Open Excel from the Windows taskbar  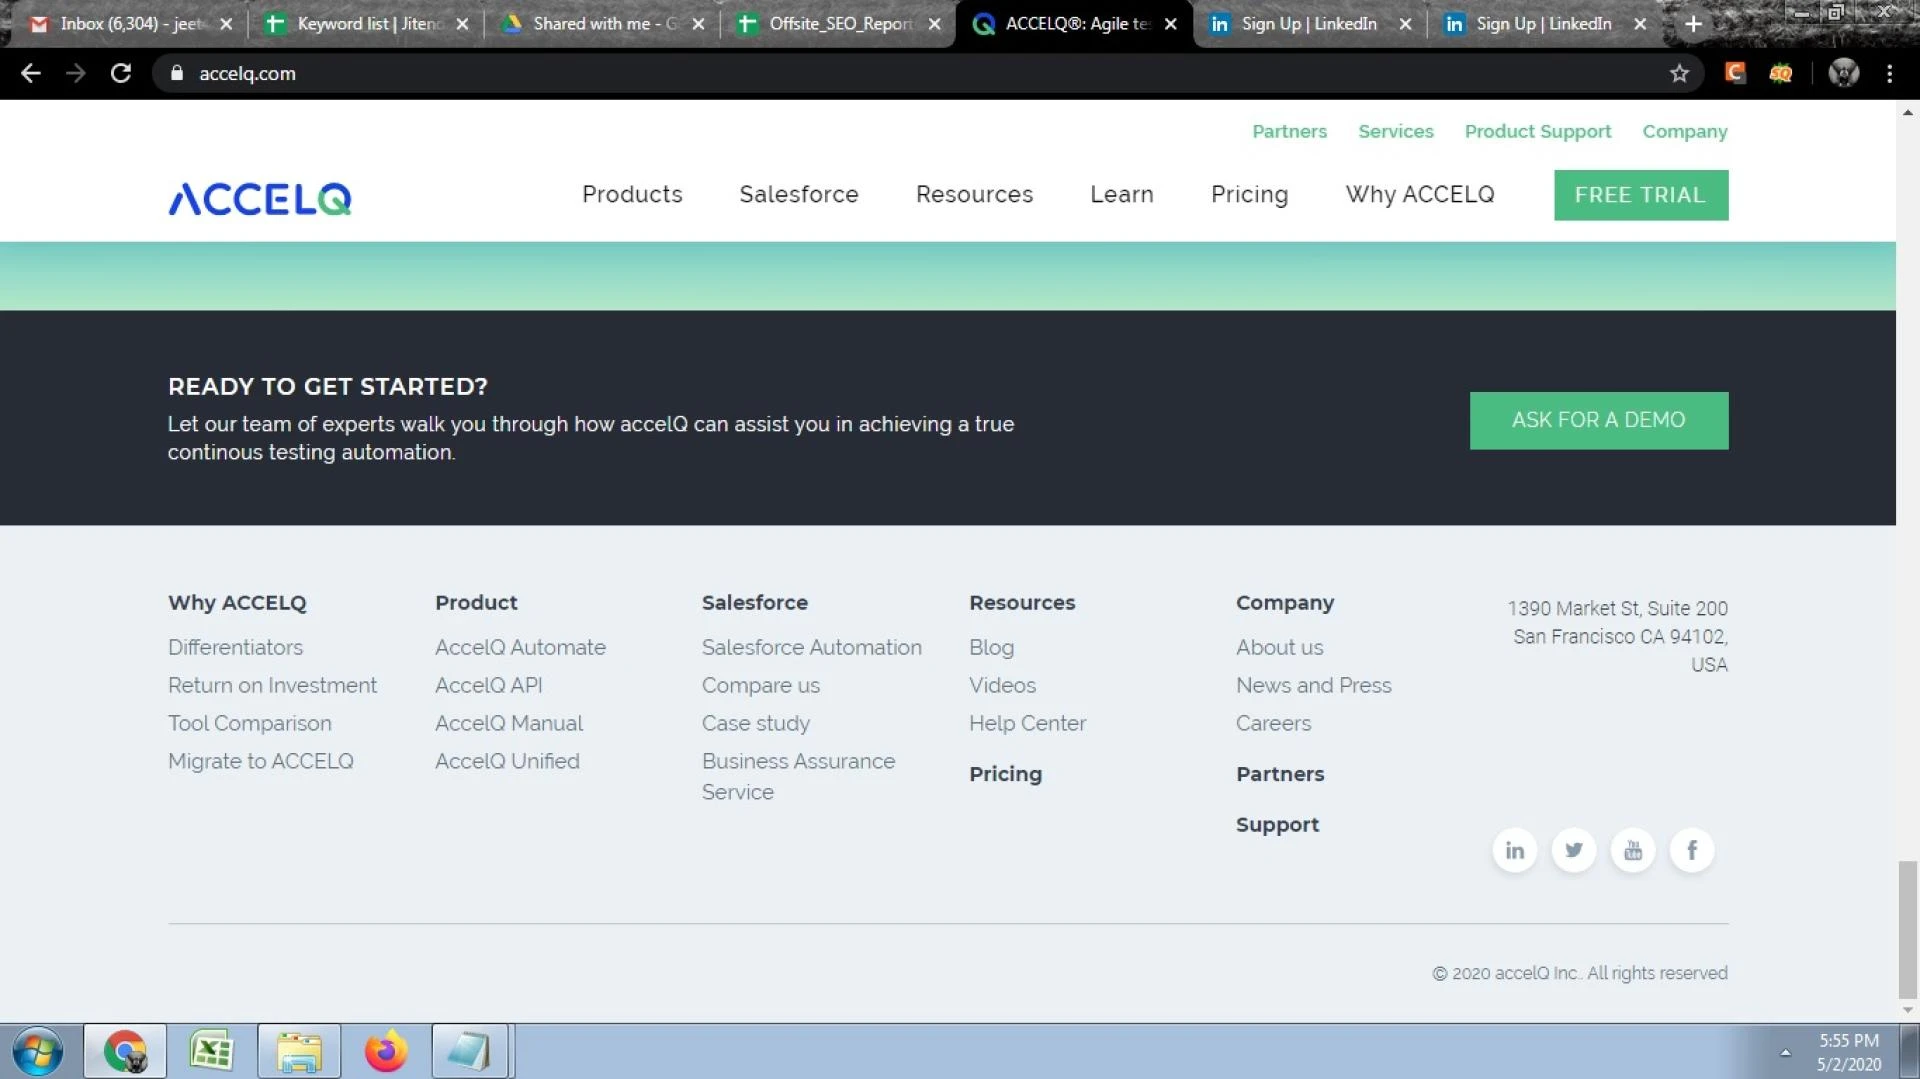pos(212,1051)
